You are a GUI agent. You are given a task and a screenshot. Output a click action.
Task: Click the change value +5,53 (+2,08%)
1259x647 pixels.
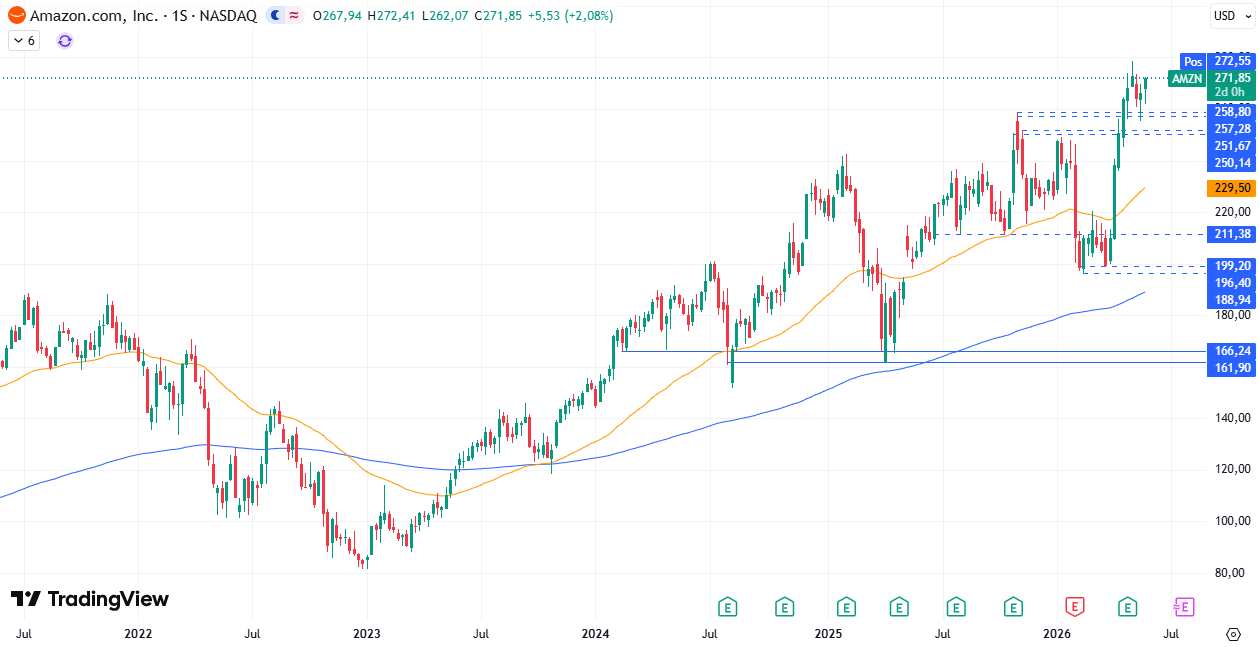click(x=571, y=16)
